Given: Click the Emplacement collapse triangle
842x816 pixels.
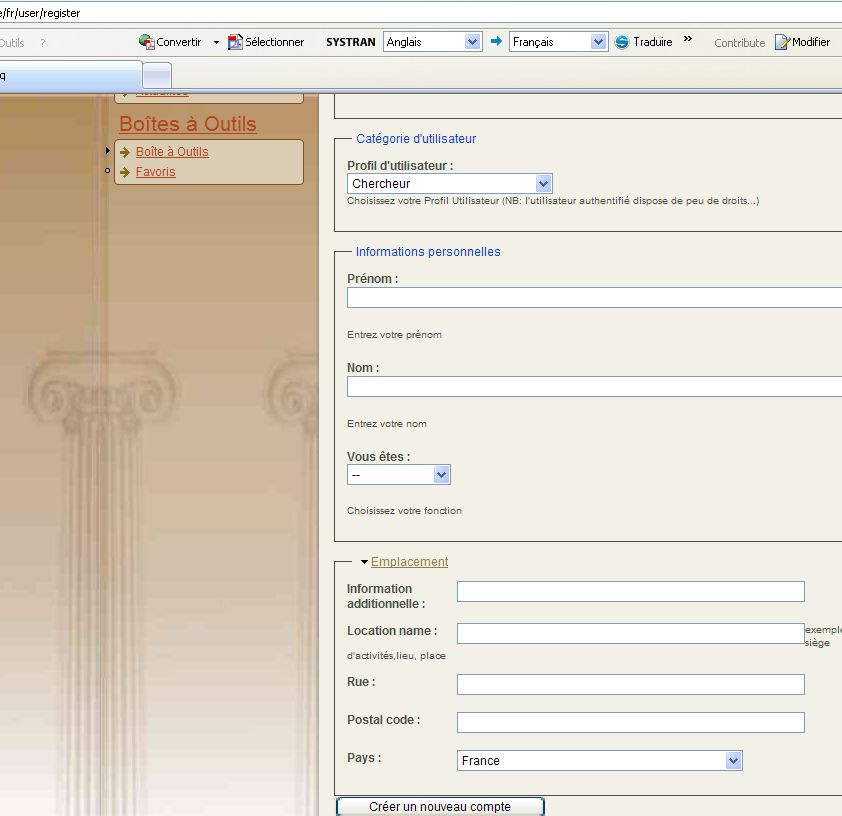Looking at the screenshot, I should [x=364, y=562].
